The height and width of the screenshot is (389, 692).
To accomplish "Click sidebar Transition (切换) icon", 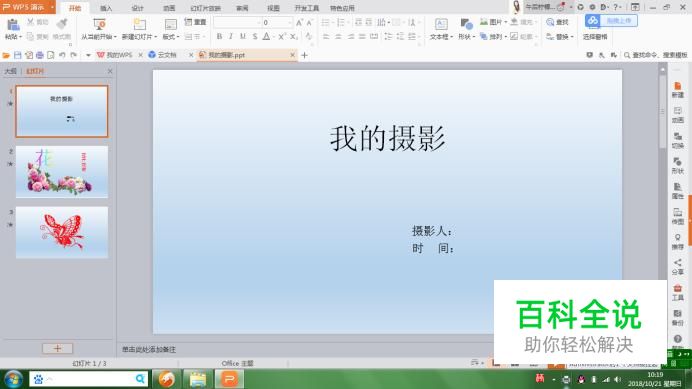I will pyautogui.click(x=677, y=140).
